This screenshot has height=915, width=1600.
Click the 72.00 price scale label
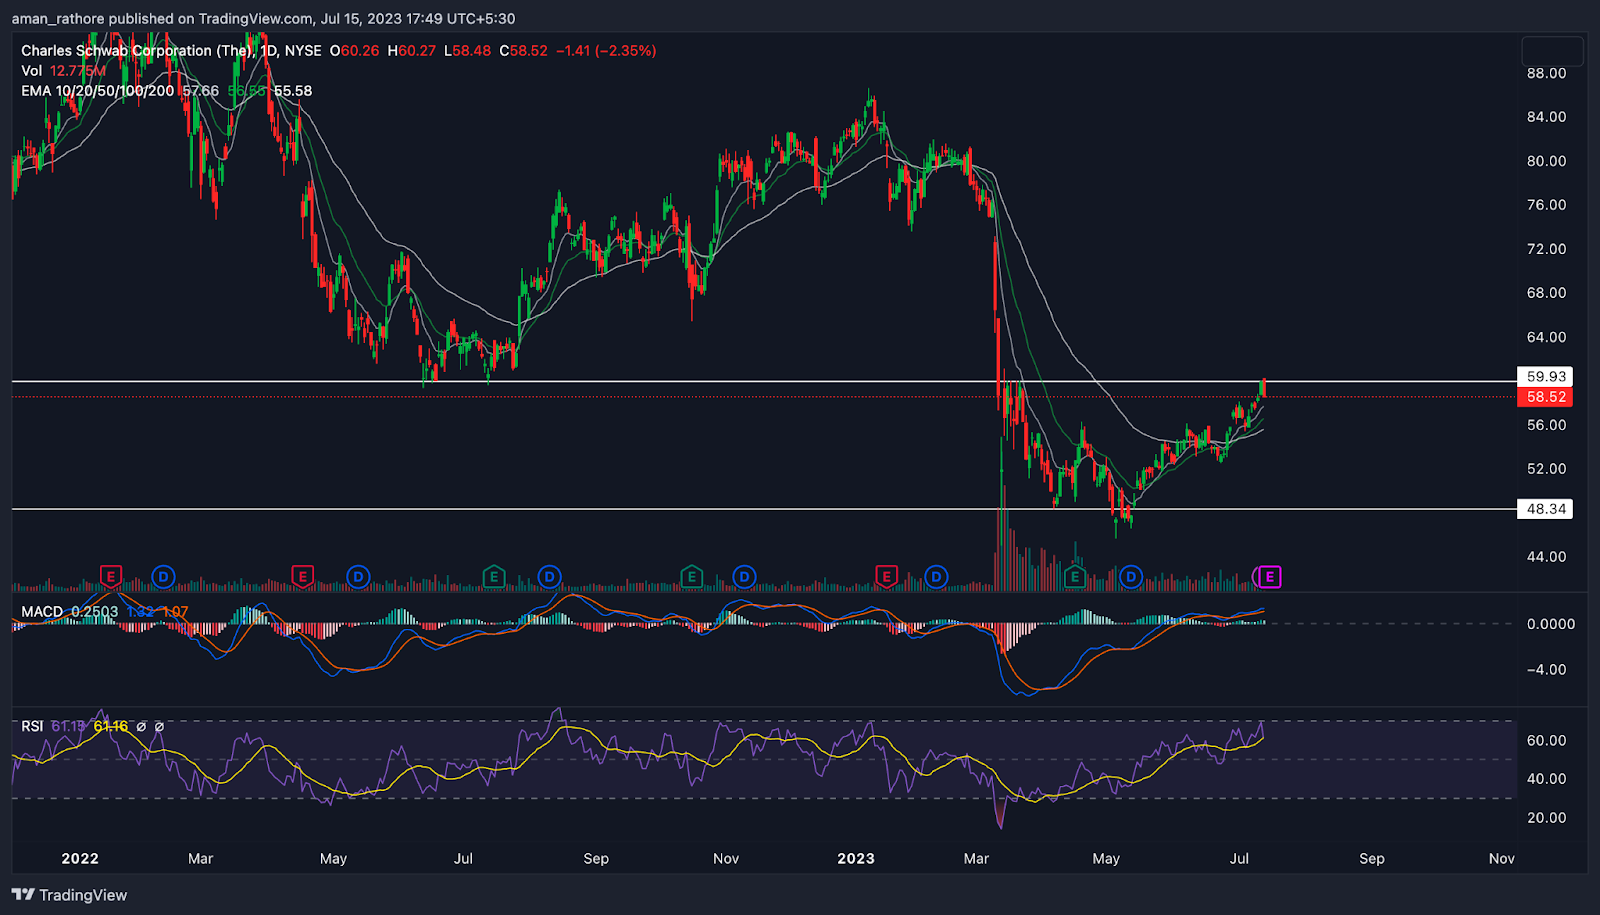1547,249
